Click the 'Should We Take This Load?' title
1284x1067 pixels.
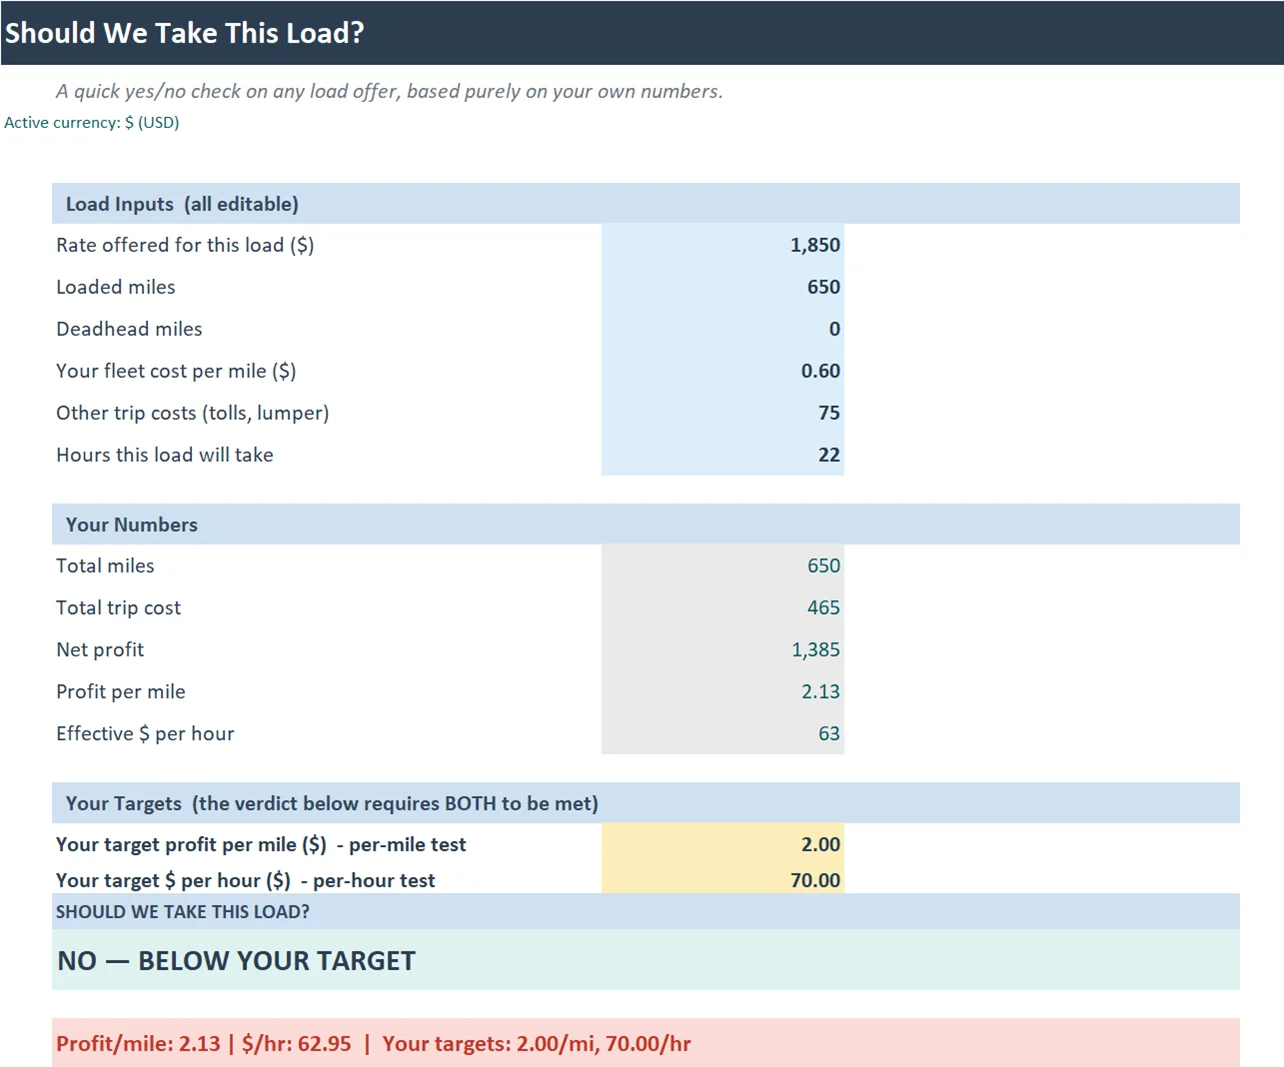(x=185, y=33)
